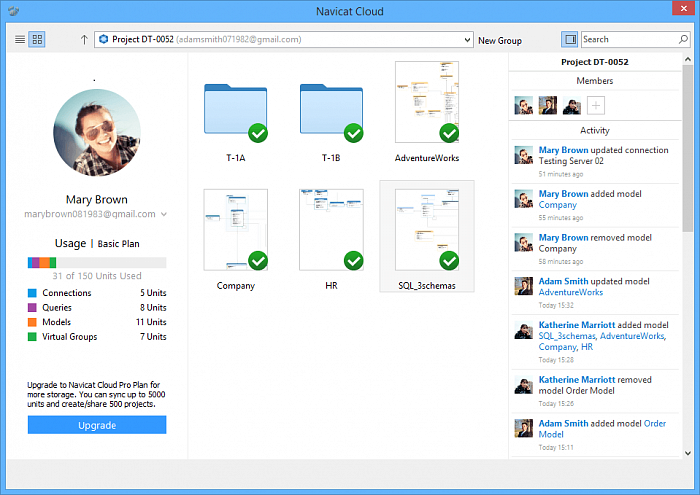Expand the Project DT-0052 dropdown
This screenshot has width=700, height=495.
pyautogui.click(x=467, y=40)
